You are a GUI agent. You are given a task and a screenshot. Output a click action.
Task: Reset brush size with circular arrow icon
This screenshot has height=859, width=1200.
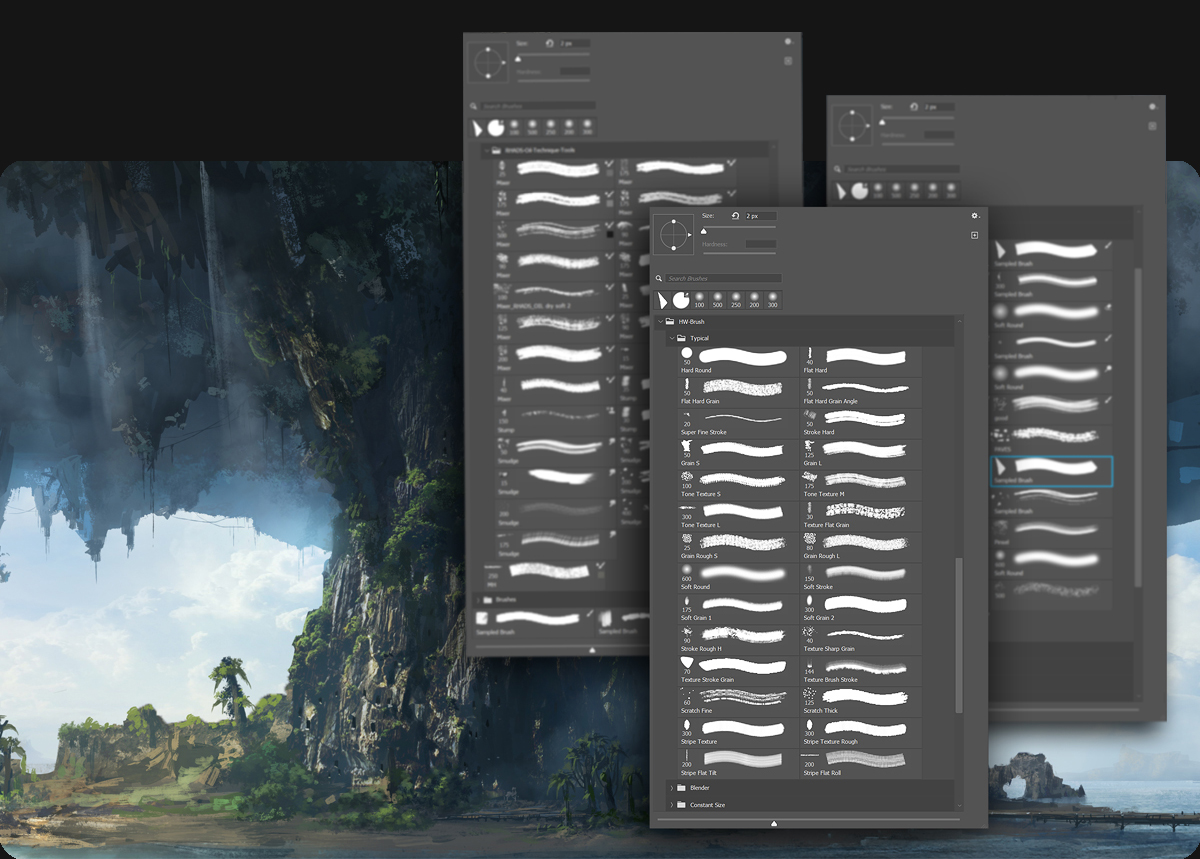point(736,215)
